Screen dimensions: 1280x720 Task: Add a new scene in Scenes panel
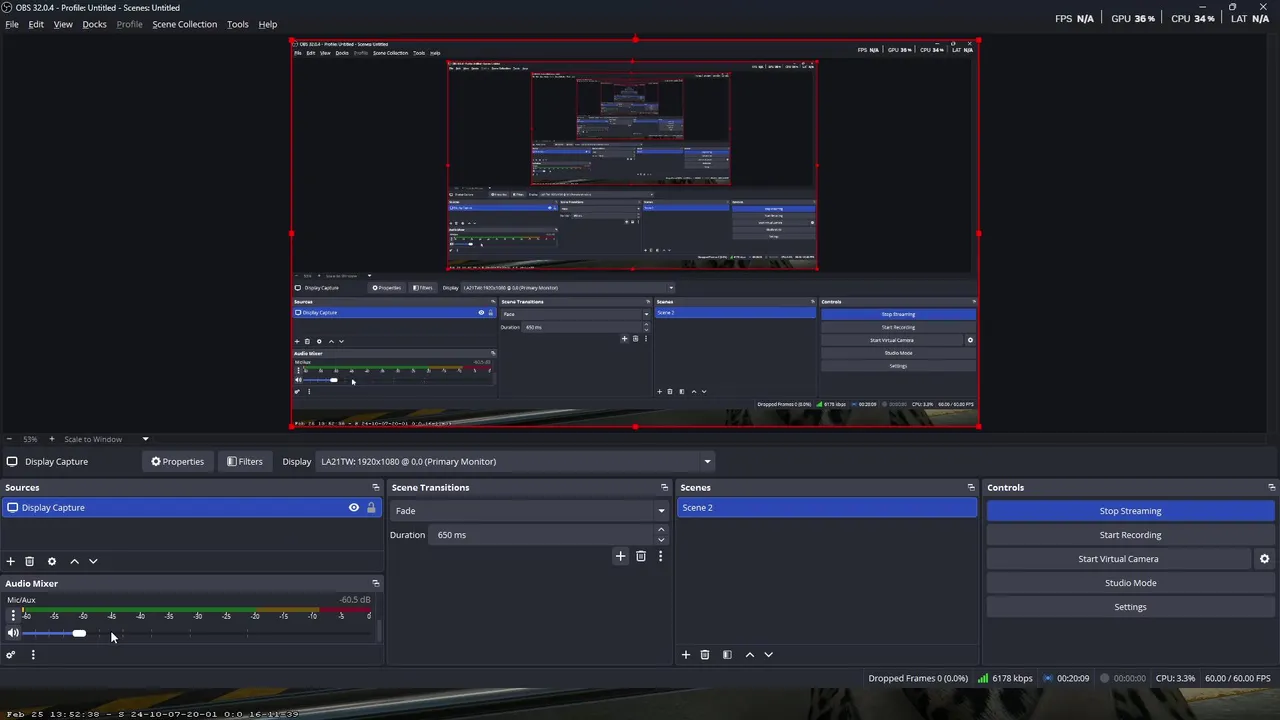686,654
